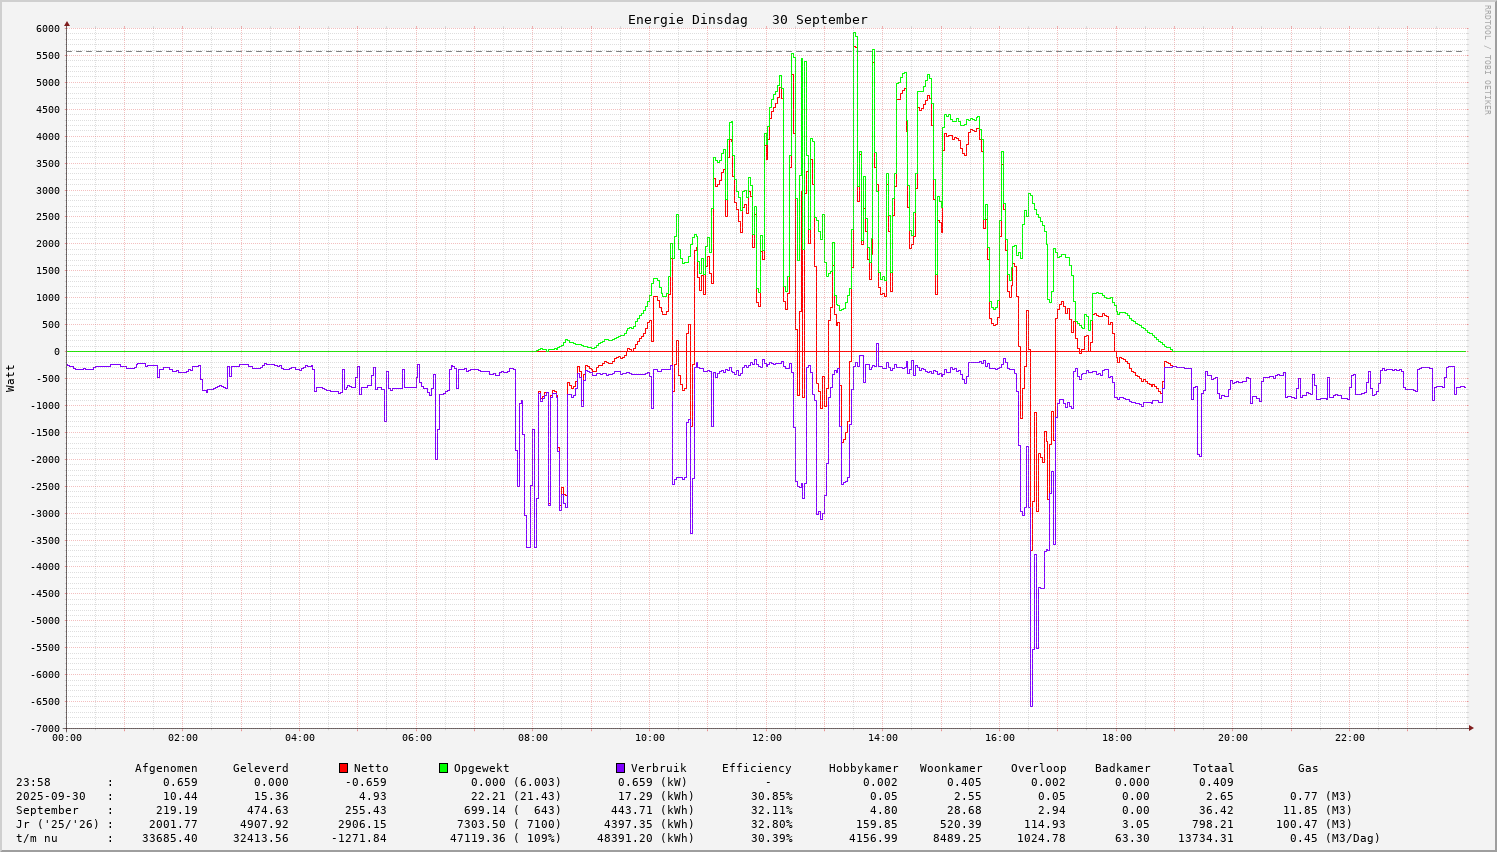This screenshot has width=1497, height=852.
Task: Click the green Opgewekt legend swatch
Action: pyautogui.click(x=443, y=768)
